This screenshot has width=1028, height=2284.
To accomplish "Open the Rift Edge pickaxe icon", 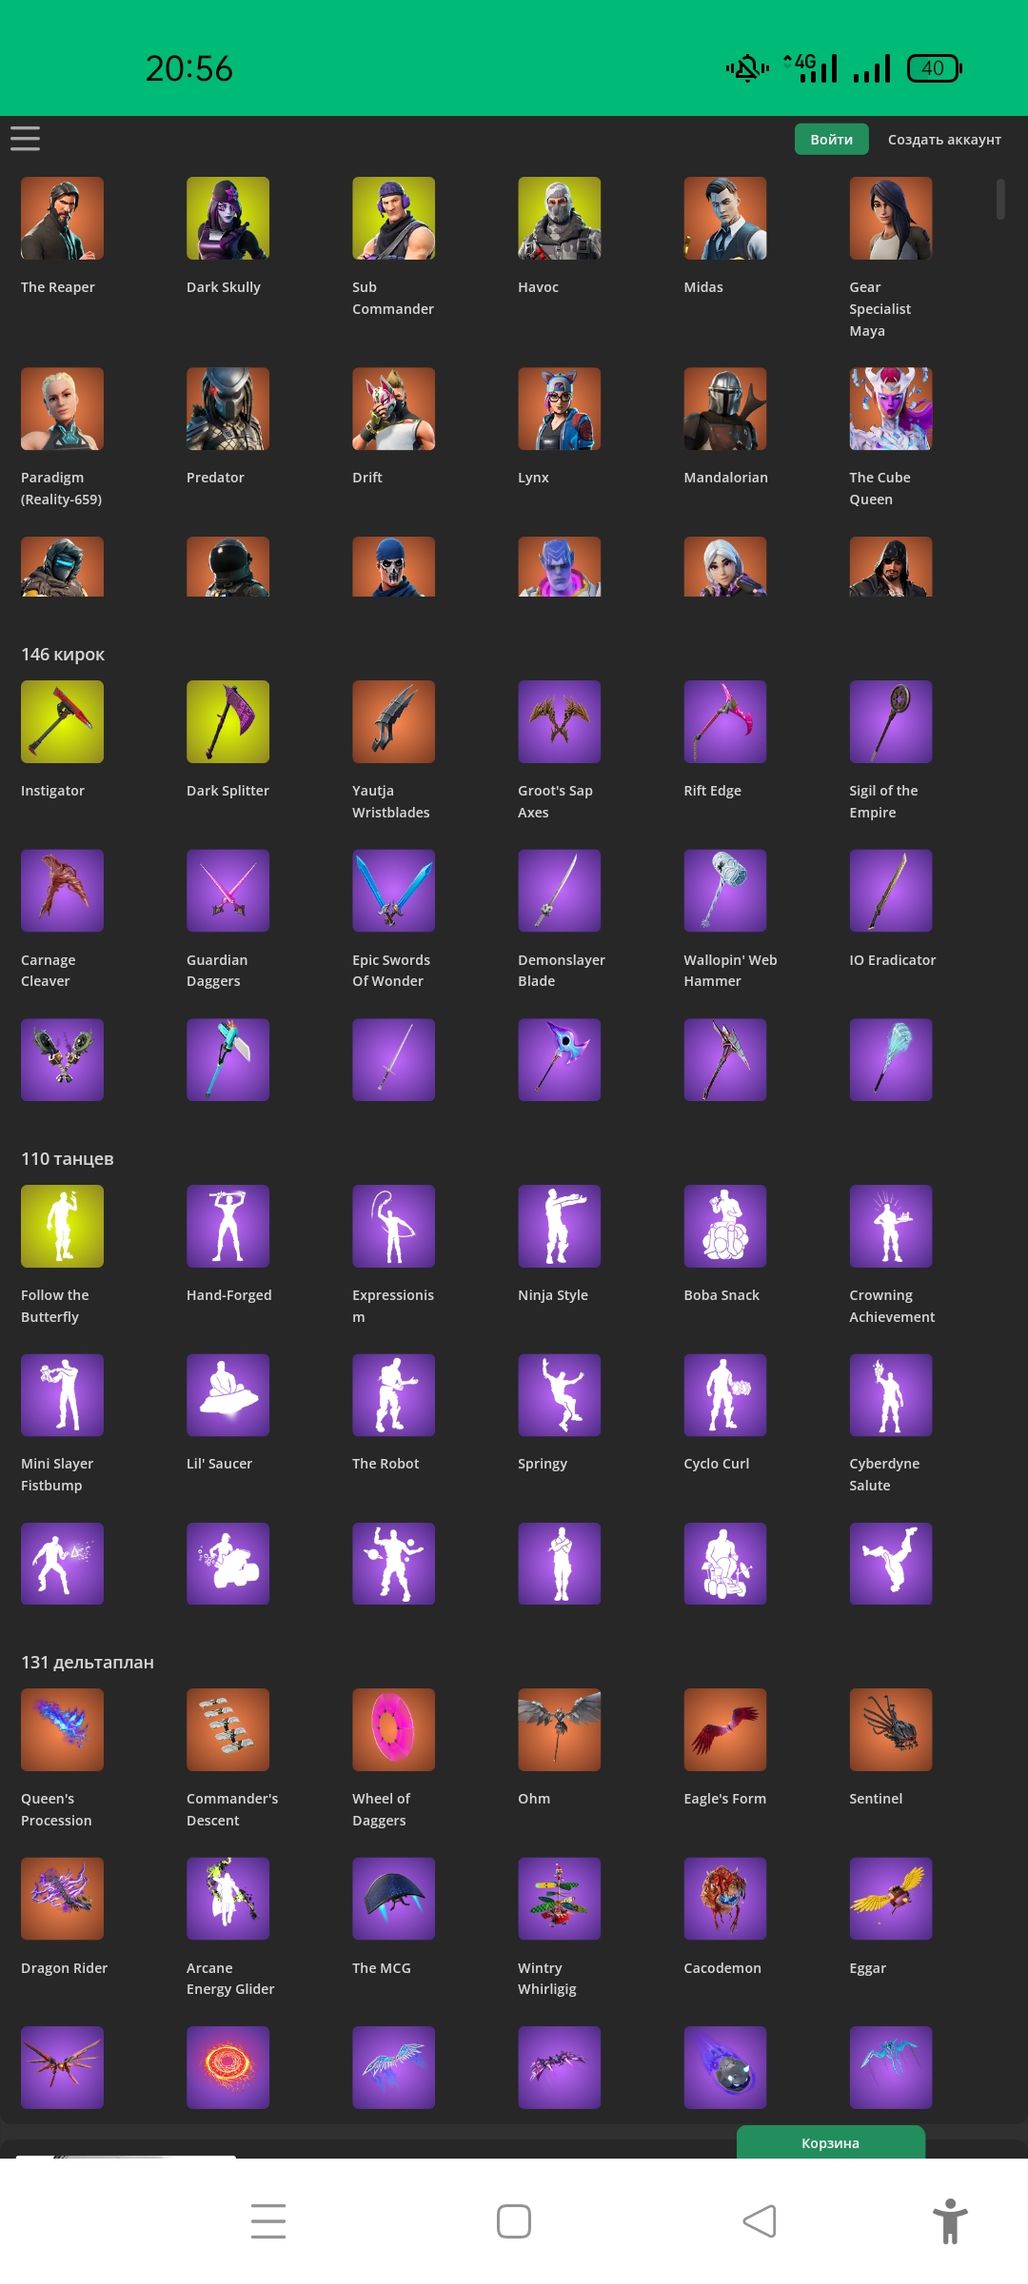I will [725, 721].
